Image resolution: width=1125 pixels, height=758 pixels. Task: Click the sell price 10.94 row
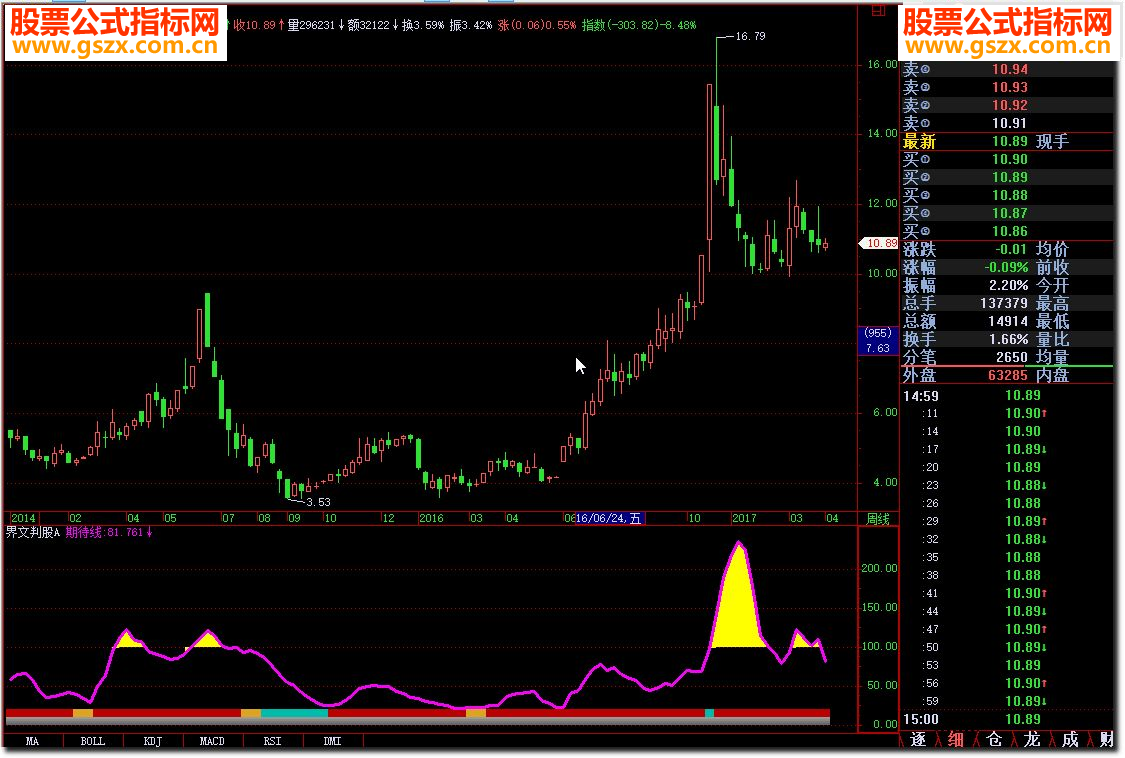point(1007,70)
